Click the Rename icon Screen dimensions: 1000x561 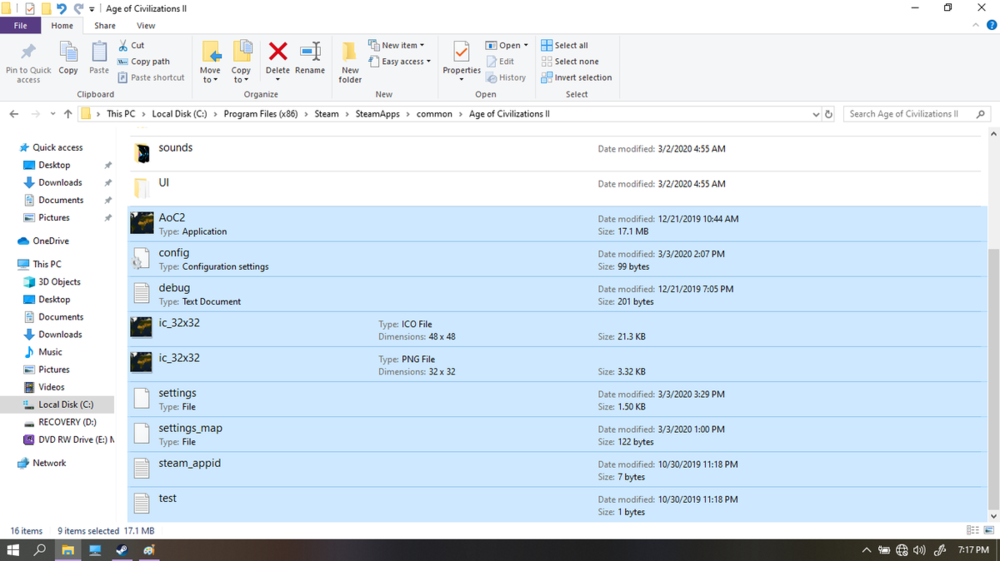tap(310, 51)
